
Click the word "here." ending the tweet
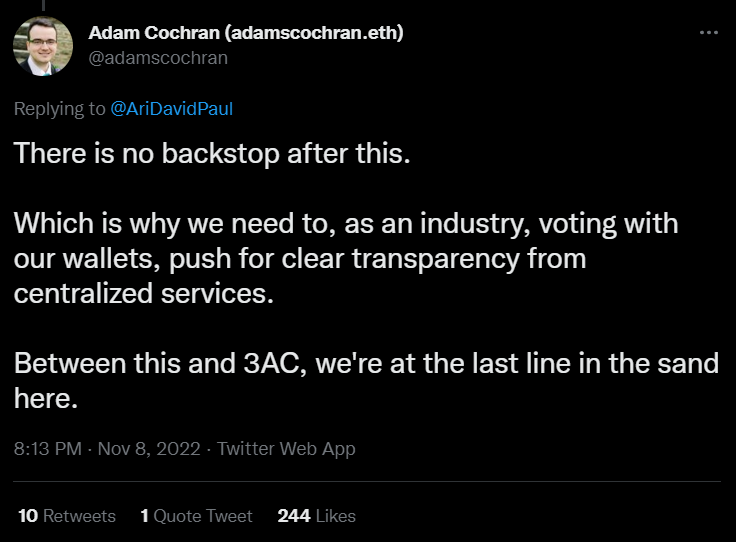tap(46, 398)
